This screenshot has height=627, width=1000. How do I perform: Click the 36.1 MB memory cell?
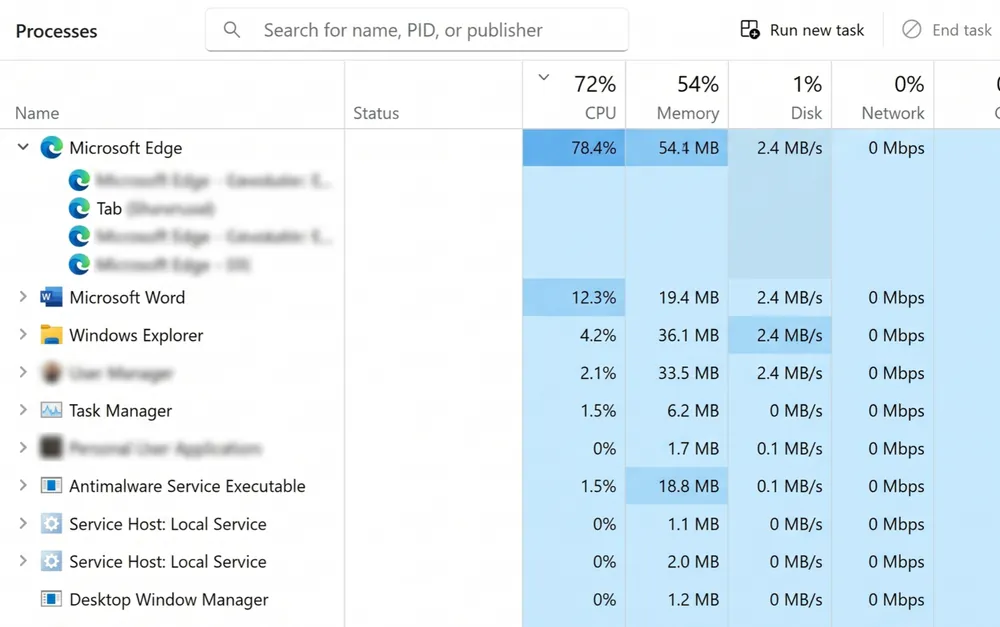(x=677, y=335)
